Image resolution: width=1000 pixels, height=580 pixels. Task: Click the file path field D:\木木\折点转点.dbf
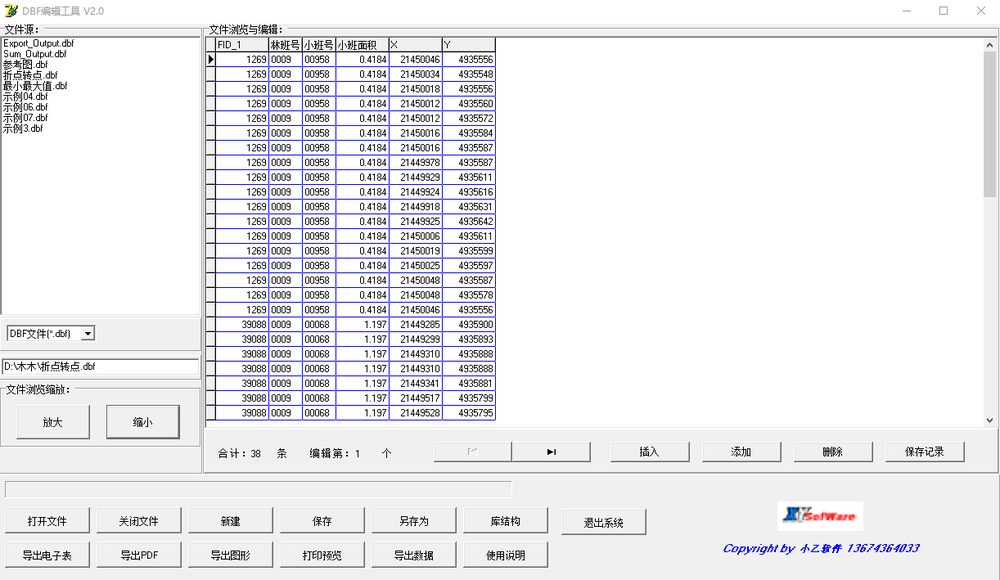[x=100, y=367]
